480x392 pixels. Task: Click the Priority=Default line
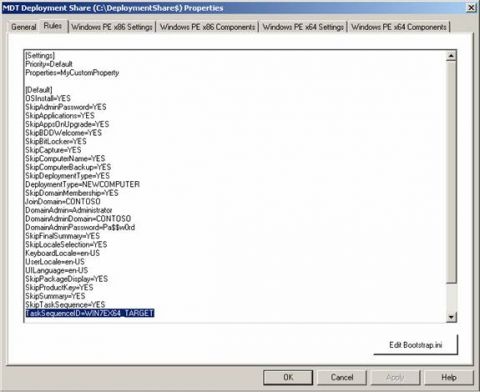(x=49, y=64)
